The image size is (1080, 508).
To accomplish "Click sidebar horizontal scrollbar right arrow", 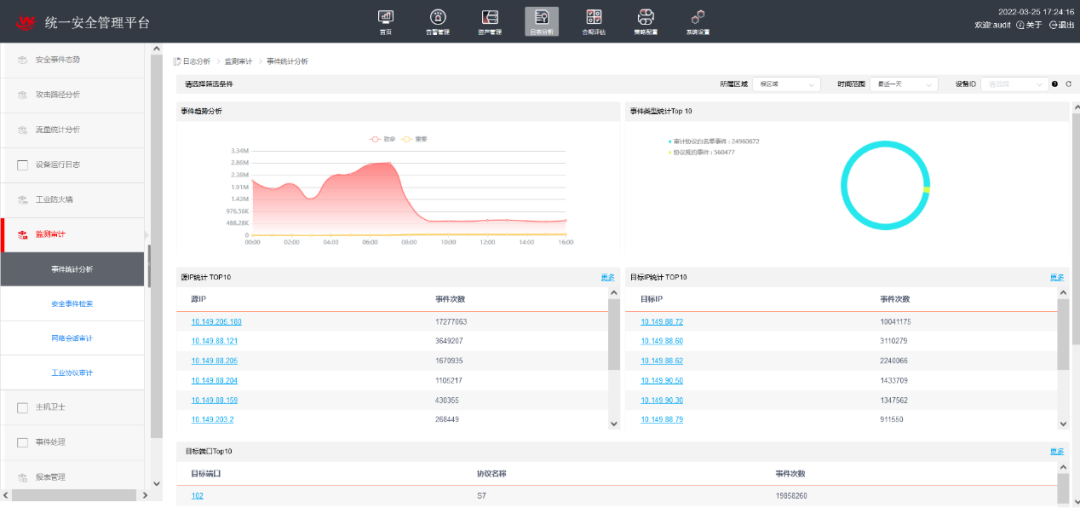I will tap(145, 495).
